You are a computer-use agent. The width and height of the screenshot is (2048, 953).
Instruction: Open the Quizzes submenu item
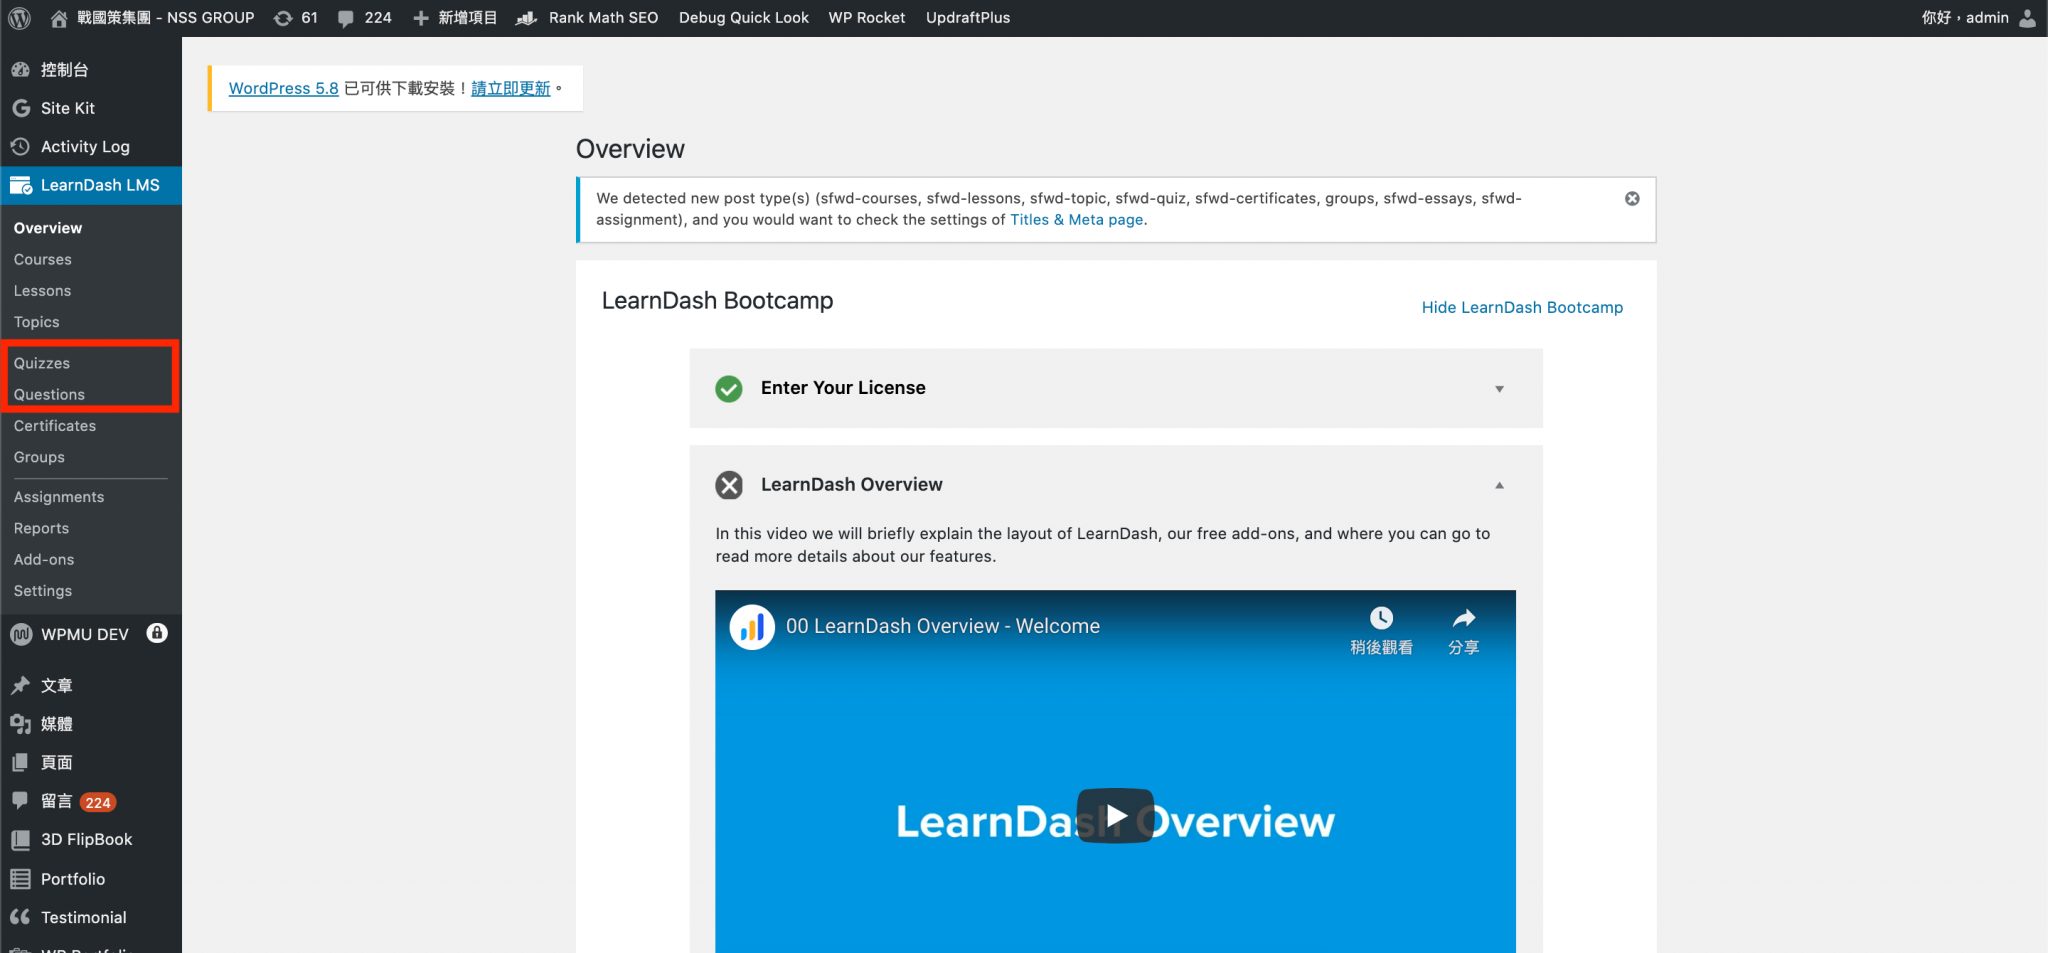click(x=42, y=363)
